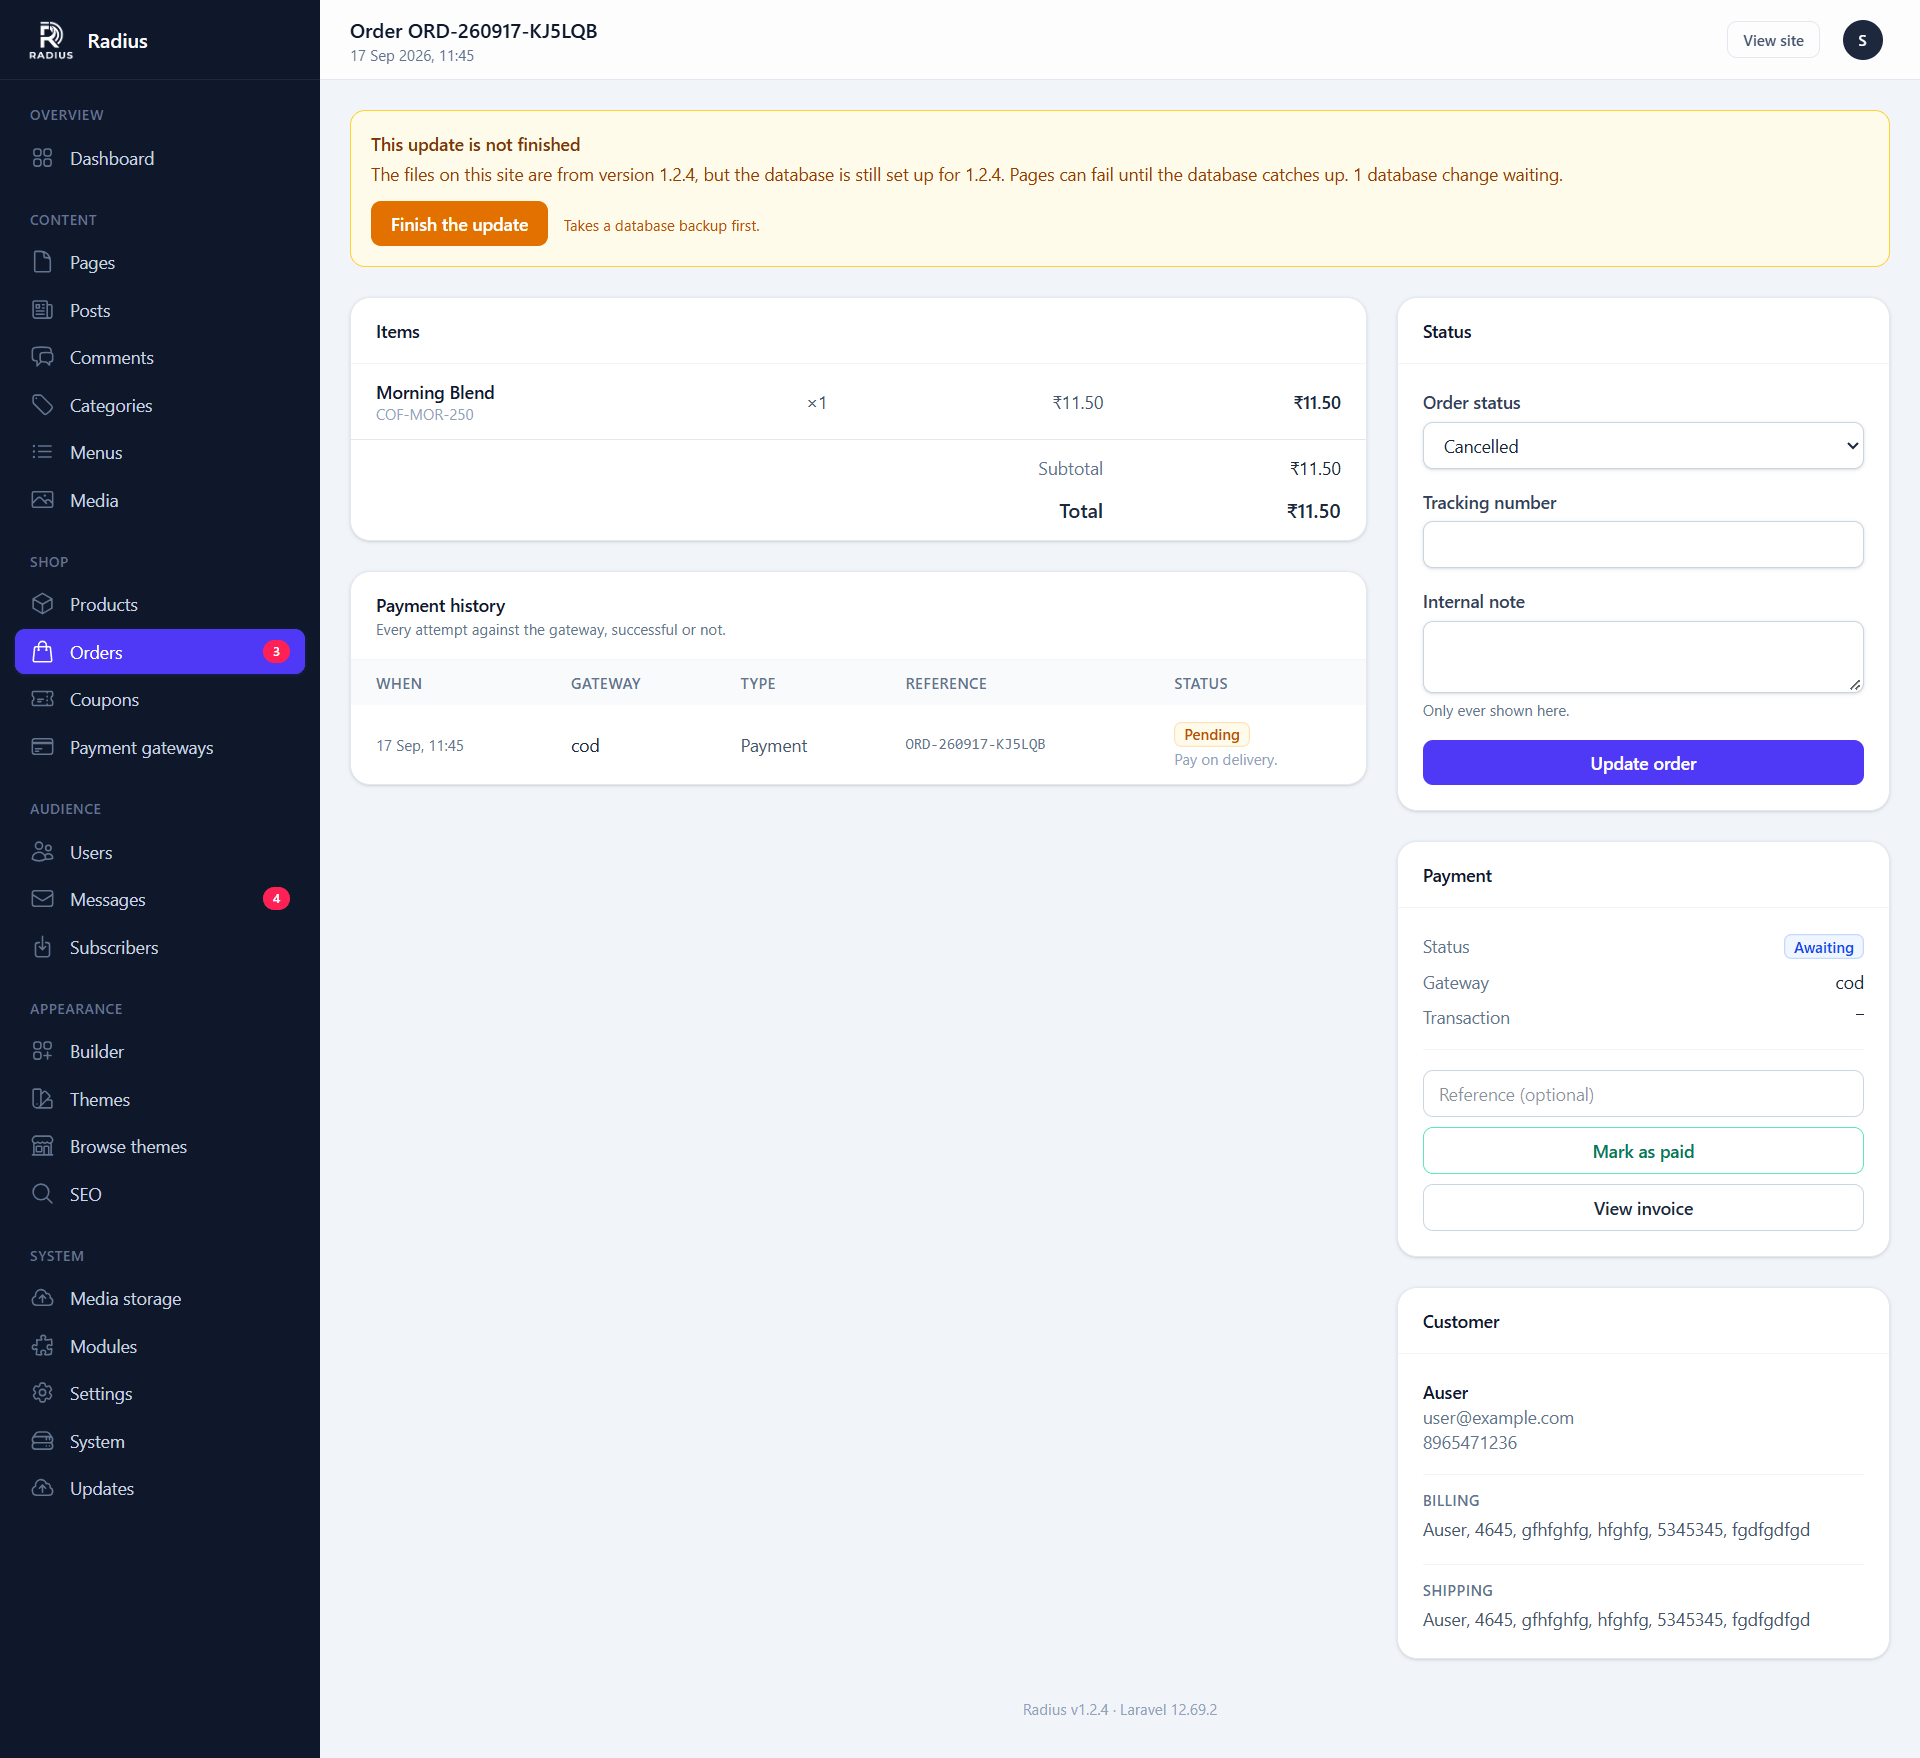Image resolution: width=1920 pixels, height=1758 pixels.
Task: Click the Auser customer name
Action: tap(1445, 1392)
